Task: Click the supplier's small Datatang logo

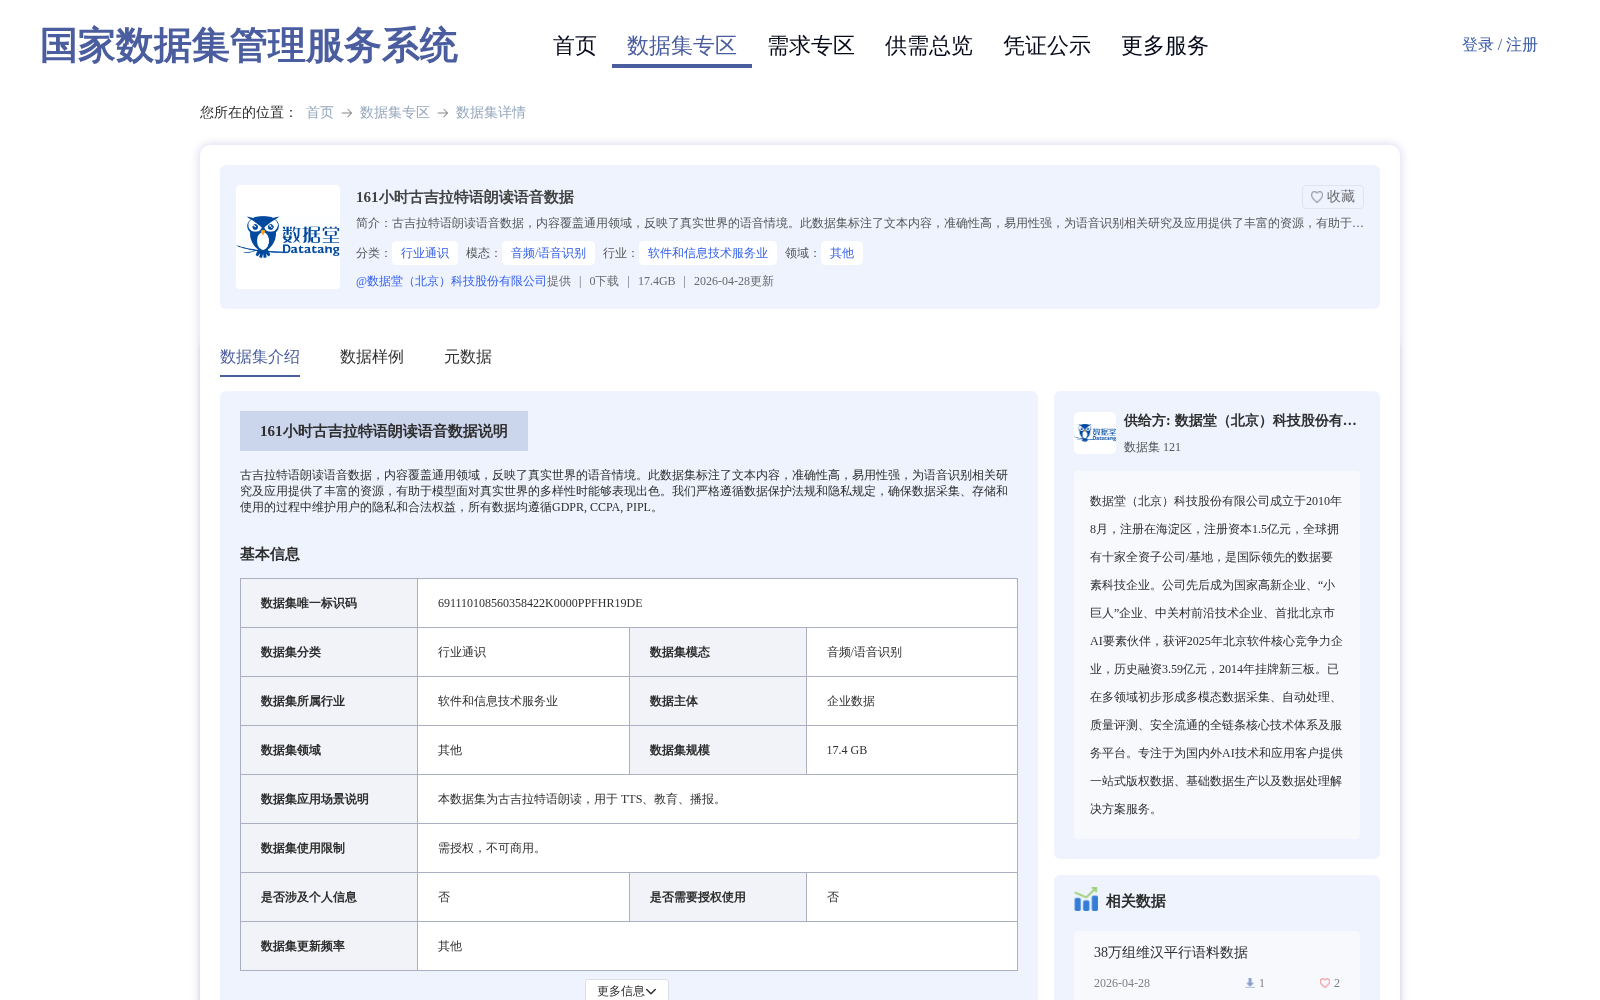Action: tap(1095, 433)
